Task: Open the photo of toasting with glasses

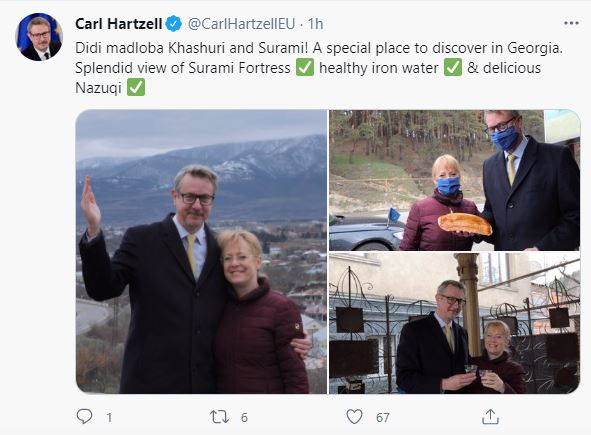Action: 455,323
